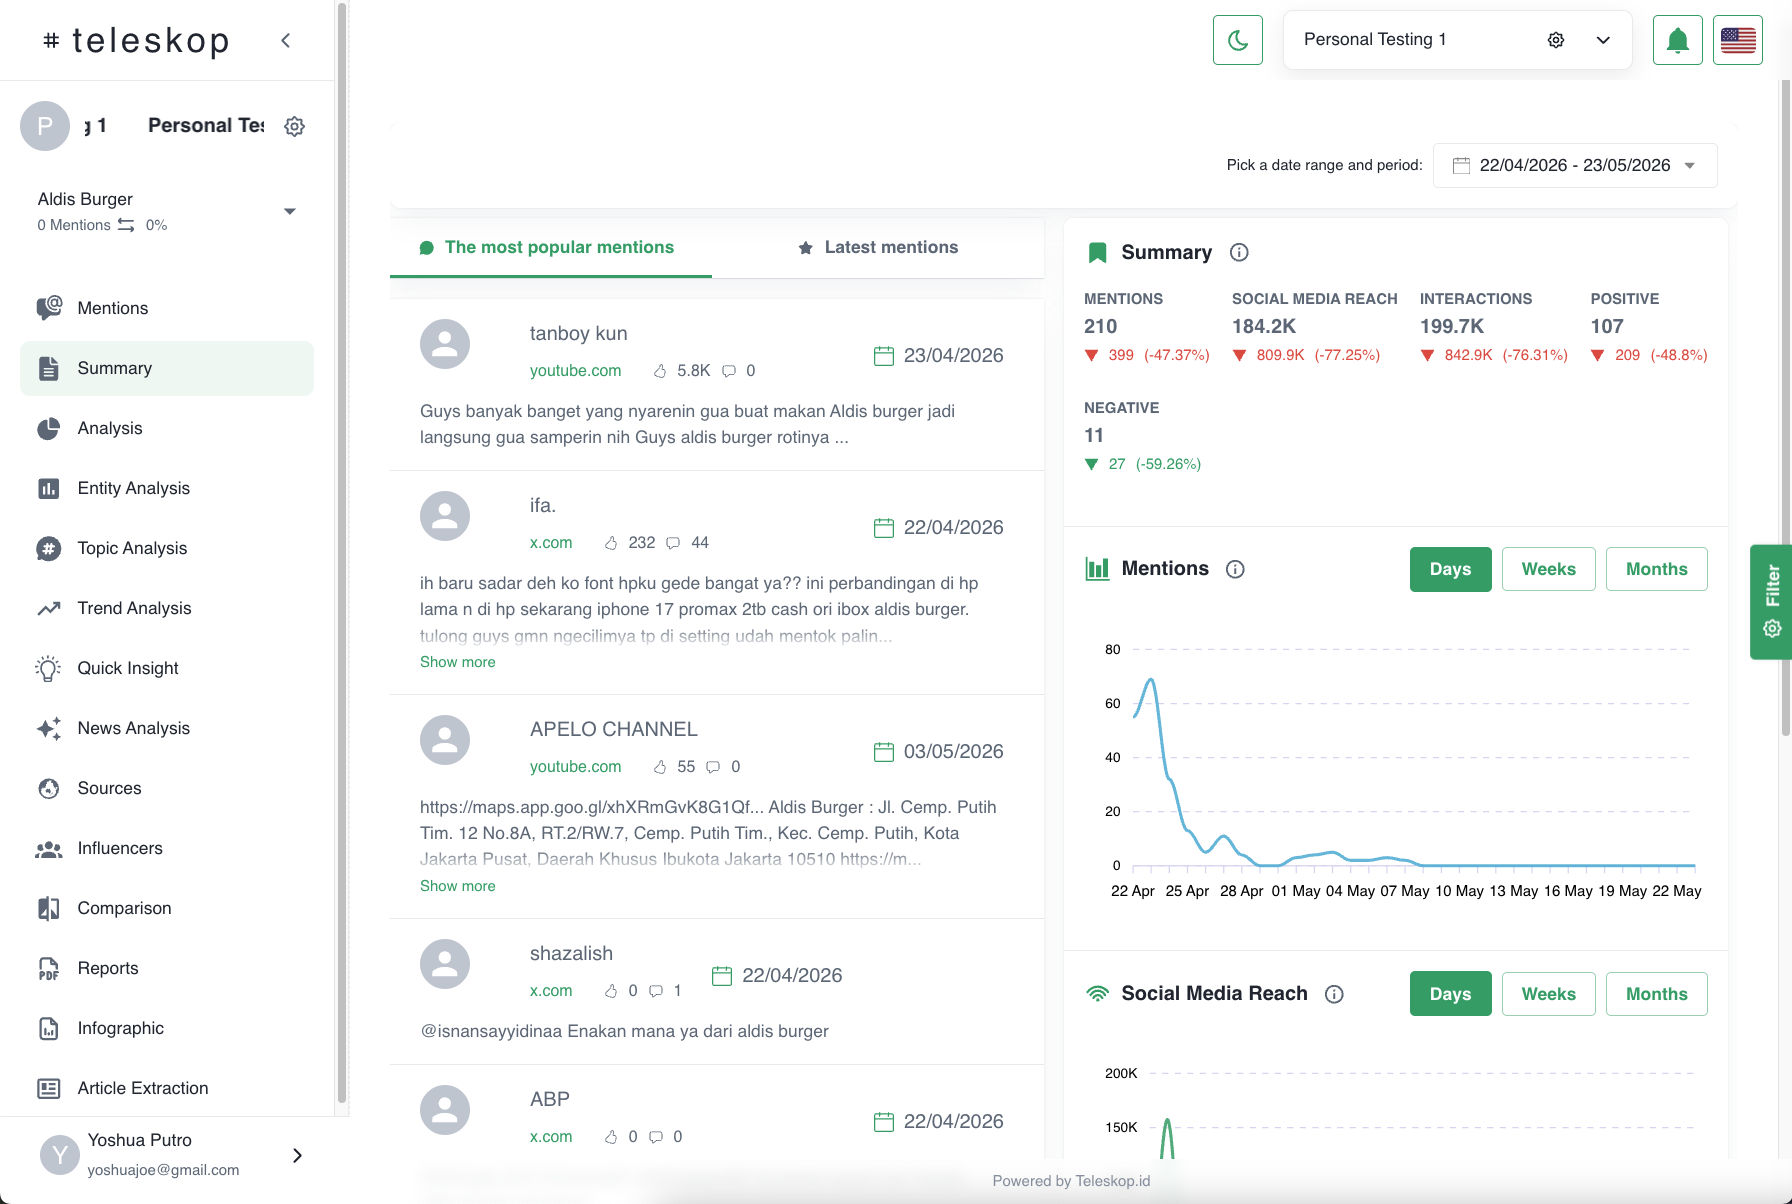Click the Comparison icon in the sidebar
This screenshot has height=1204, width=1792.
pos(48,908)
